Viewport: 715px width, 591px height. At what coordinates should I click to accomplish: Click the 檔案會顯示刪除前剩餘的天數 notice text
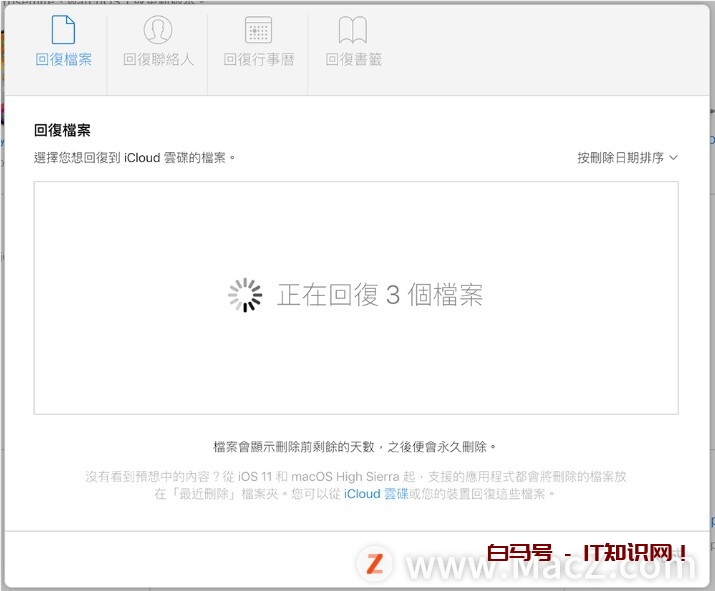pos(355,447)
